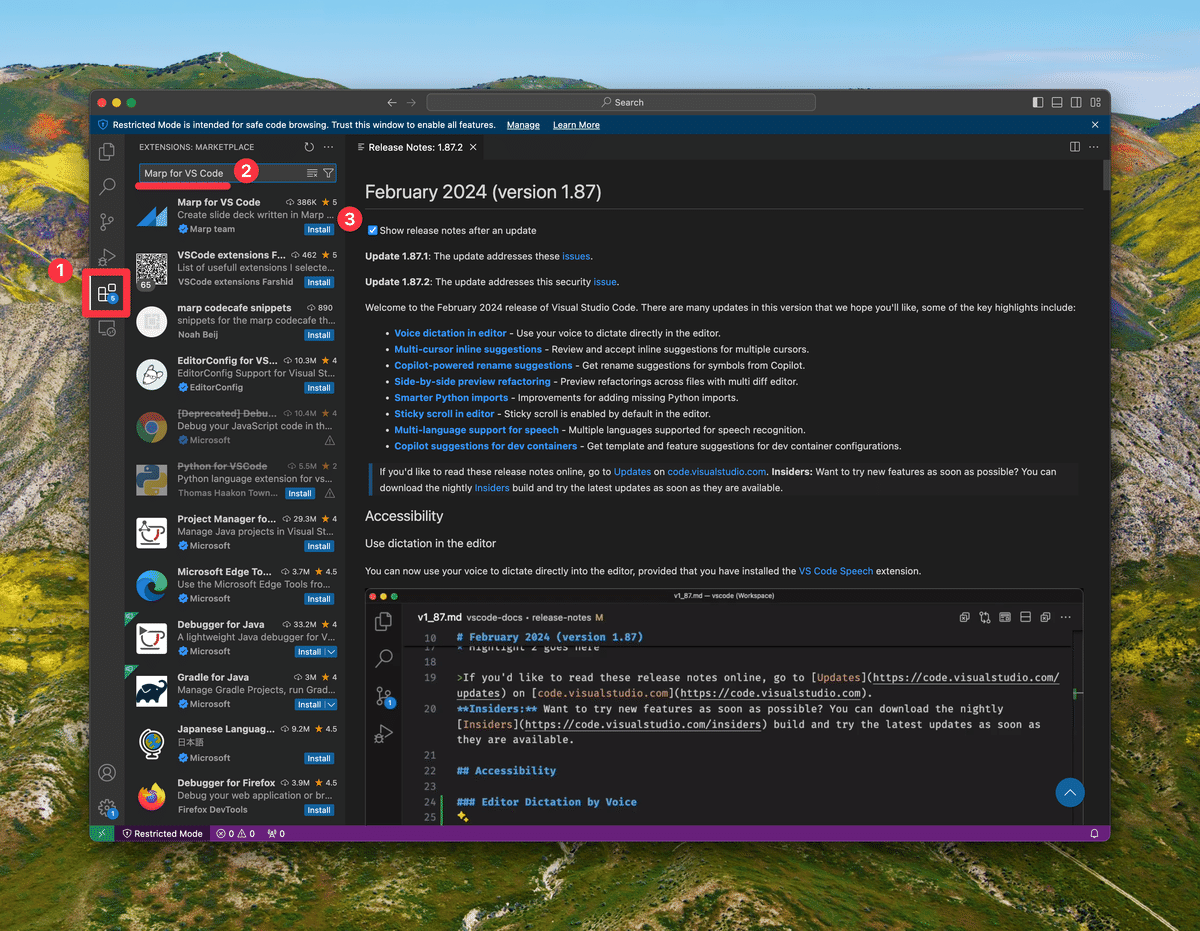Open the Search view in activity bar
This screenshot has width=1200, height=931.
coord(107,186)
